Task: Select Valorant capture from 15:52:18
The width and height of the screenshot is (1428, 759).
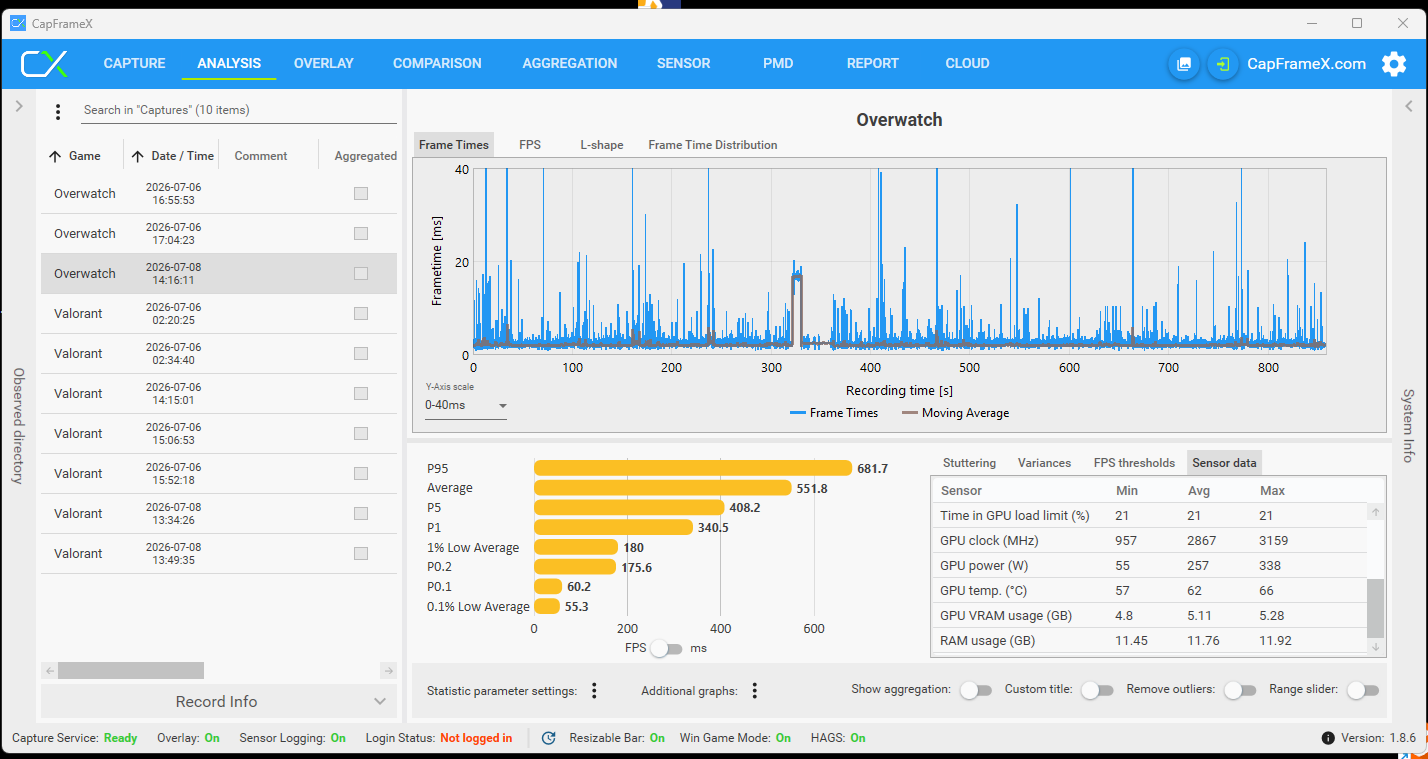Action: (219, 474)
